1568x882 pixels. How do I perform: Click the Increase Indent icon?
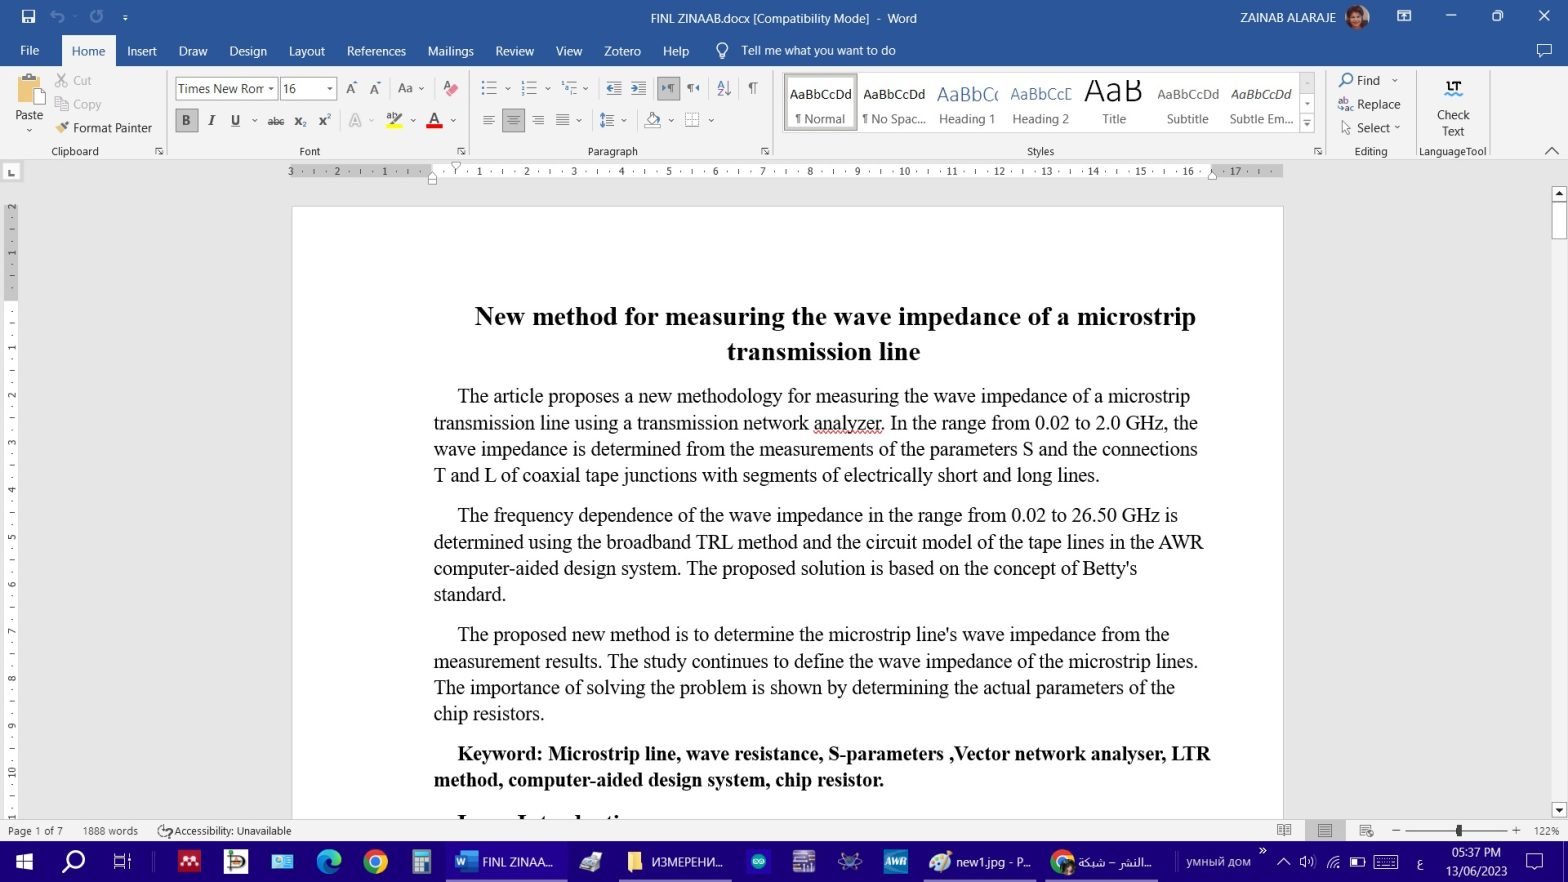click(x=638, y=88)
